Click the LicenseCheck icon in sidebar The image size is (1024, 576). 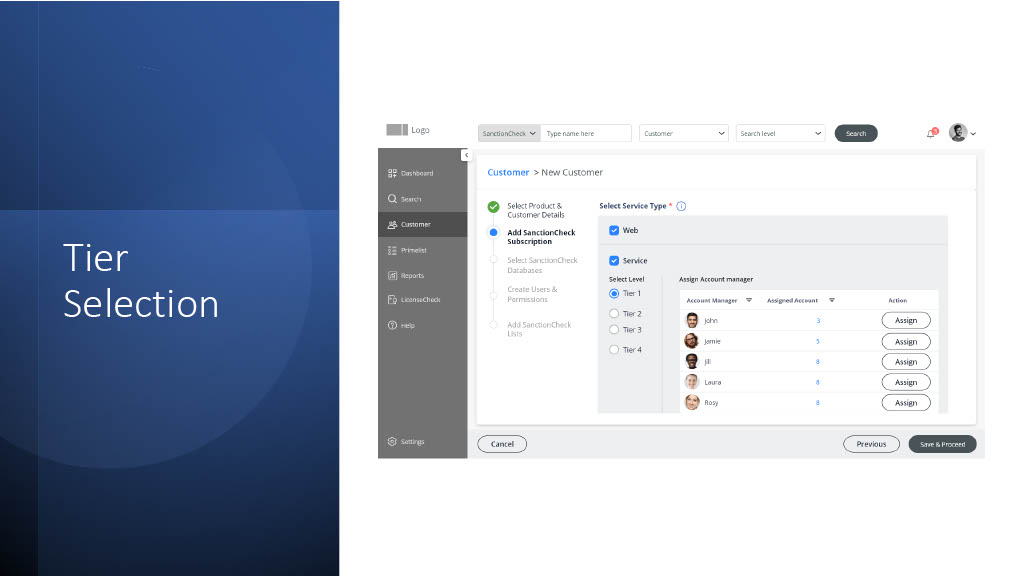(392, 300)
